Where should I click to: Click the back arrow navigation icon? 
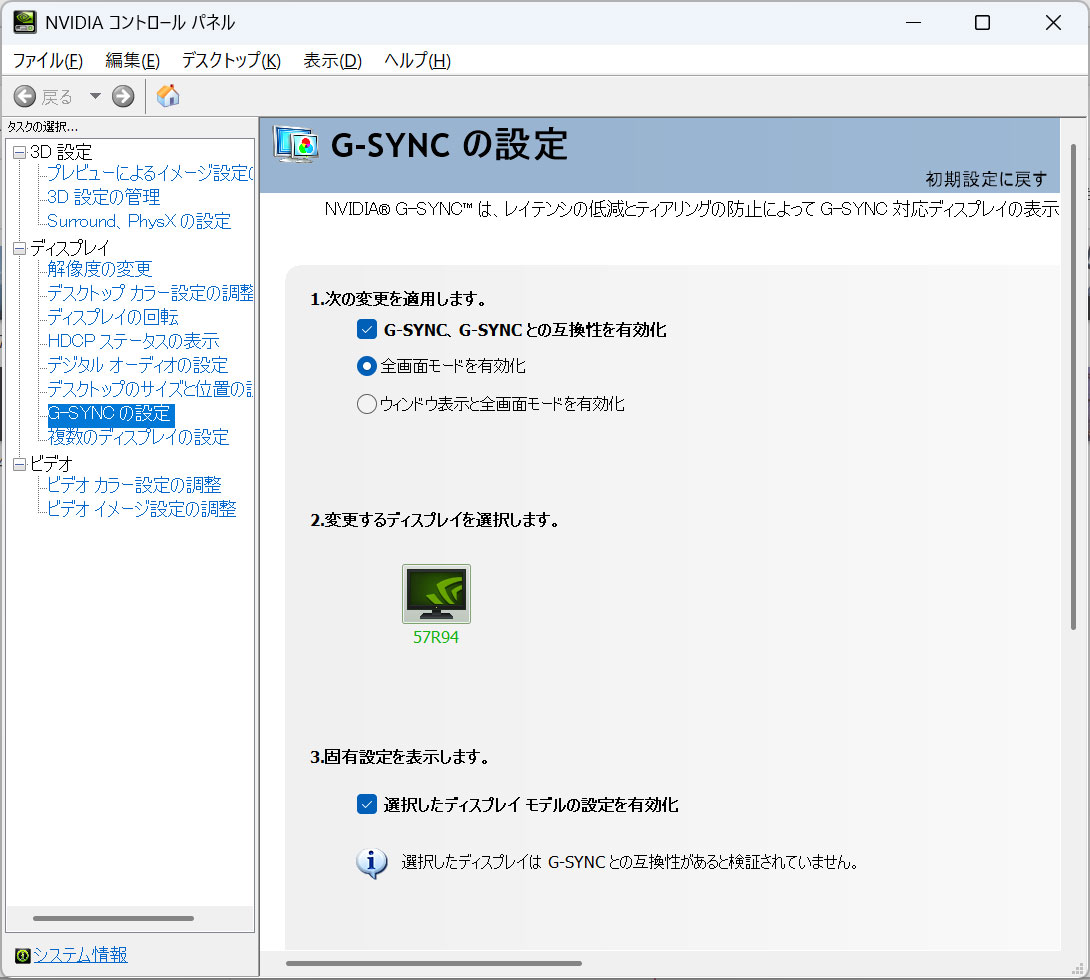point(25,97)
